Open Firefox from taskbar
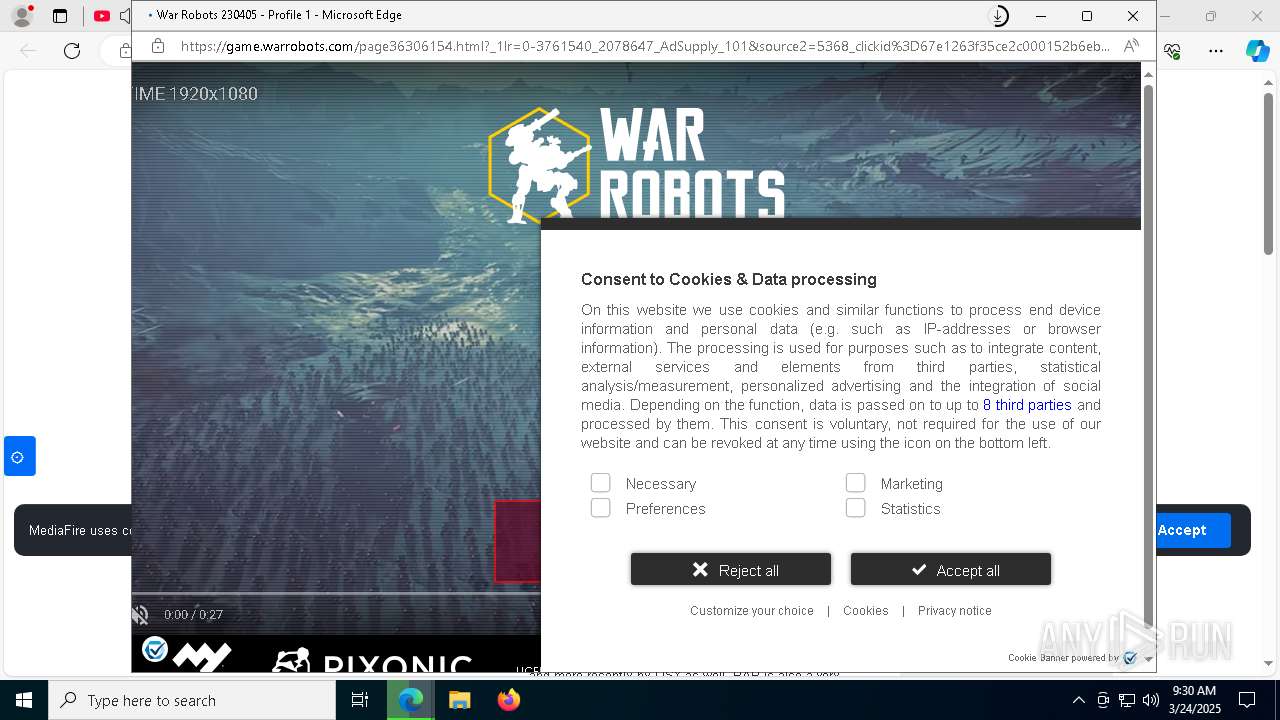Image resolution: width=1280 pixels, height=720 pixels. pyautogui.click(x=509, y=700)
